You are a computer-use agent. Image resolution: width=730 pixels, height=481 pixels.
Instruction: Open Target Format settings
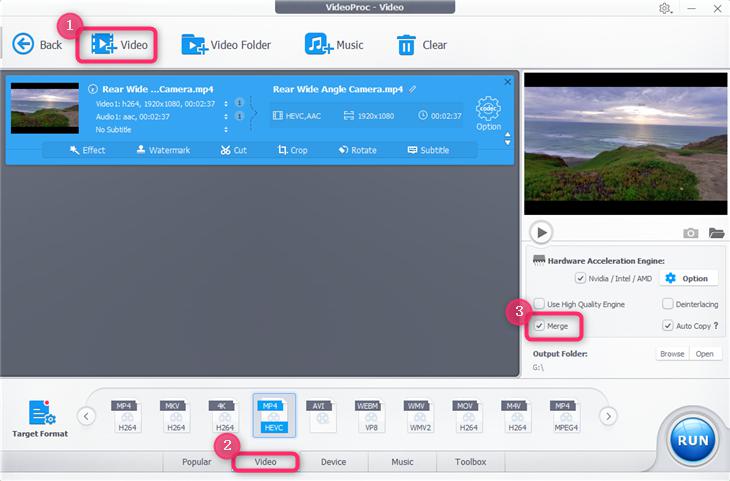[x=40, y=418]
